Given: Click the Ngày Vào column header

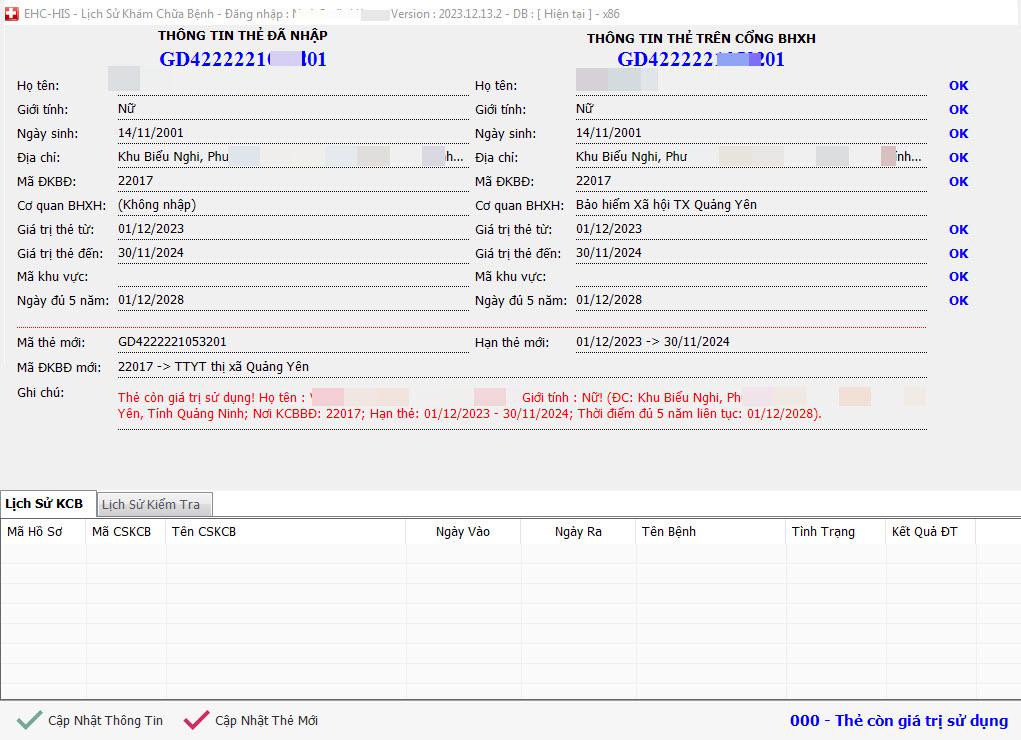Looking at the screenshot, I should coord(462,532).
